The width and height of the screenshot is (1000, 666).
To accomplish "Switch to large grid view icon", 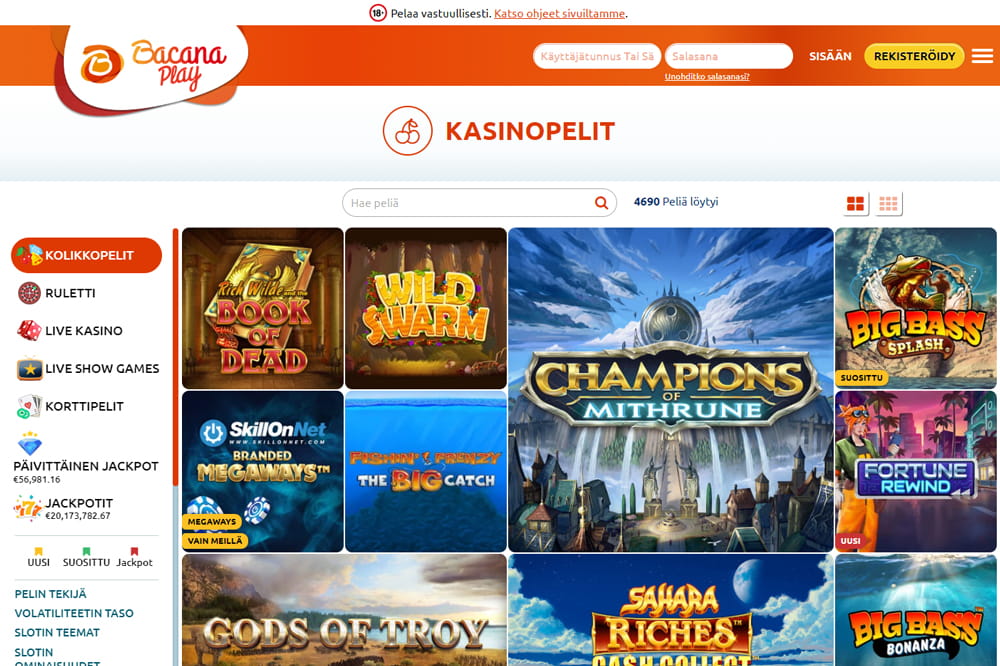I will coord(855,204).
